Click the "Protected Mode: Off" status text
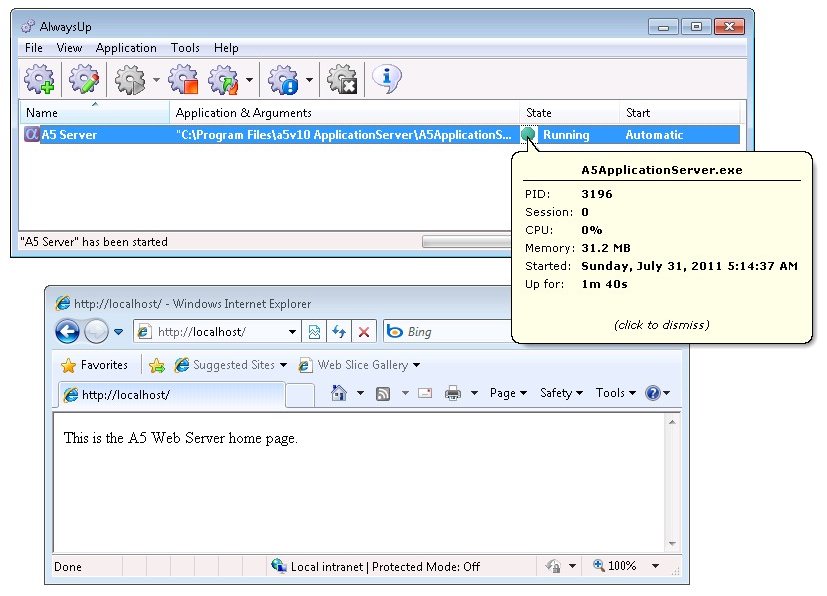 coord(426,566)
